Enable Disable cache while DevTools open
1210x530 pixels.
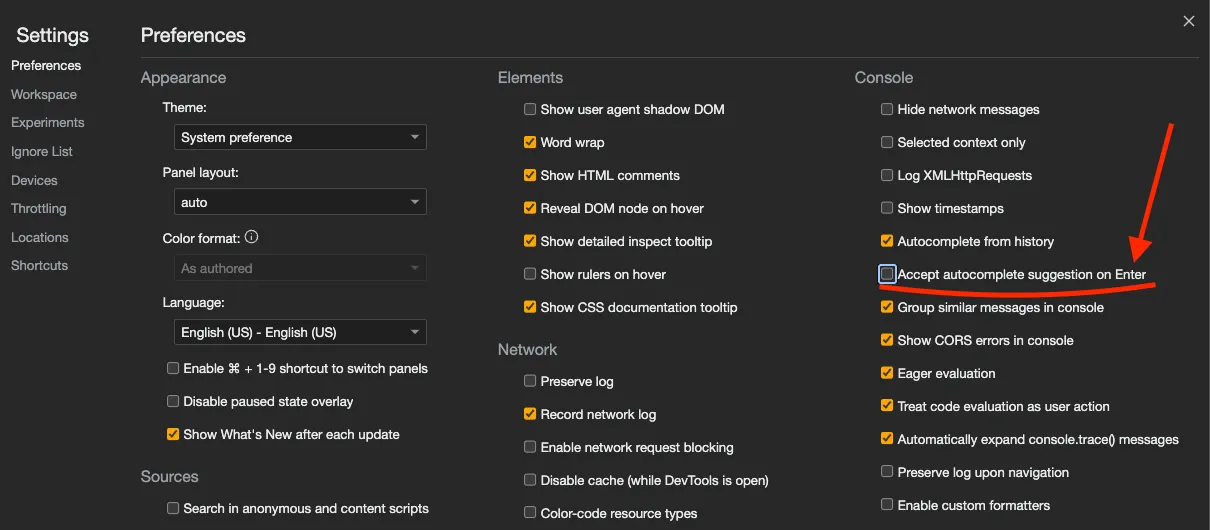click(x=530, y=480)
